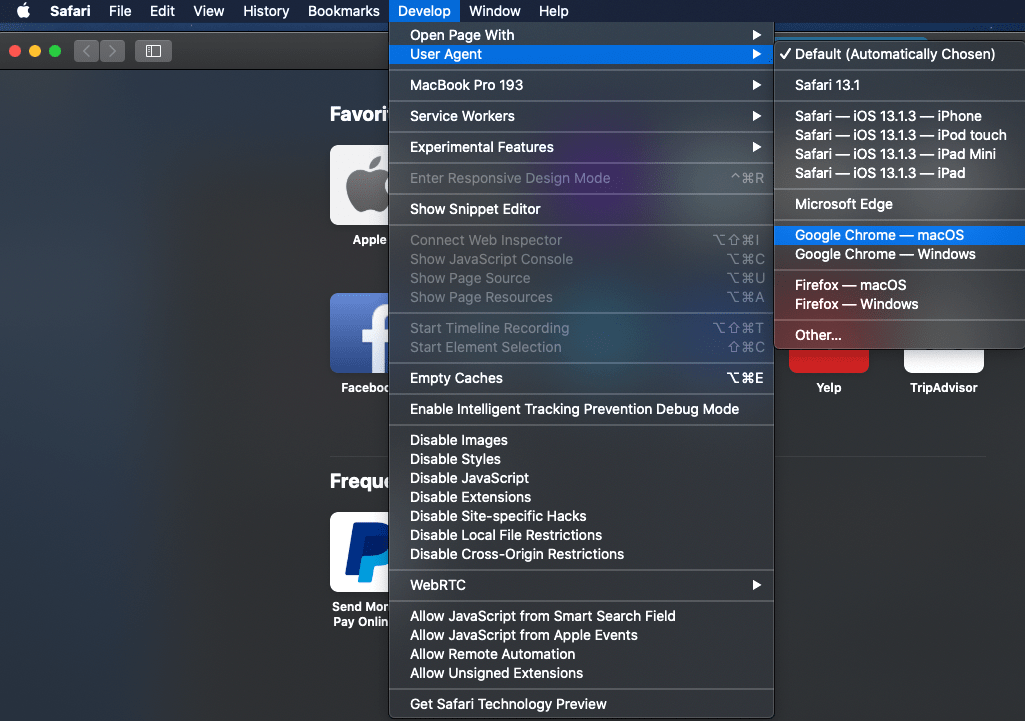1025x721 pixels.
Task: Open the Help menu
Action: pyautogui.click(x=554, y=11)
